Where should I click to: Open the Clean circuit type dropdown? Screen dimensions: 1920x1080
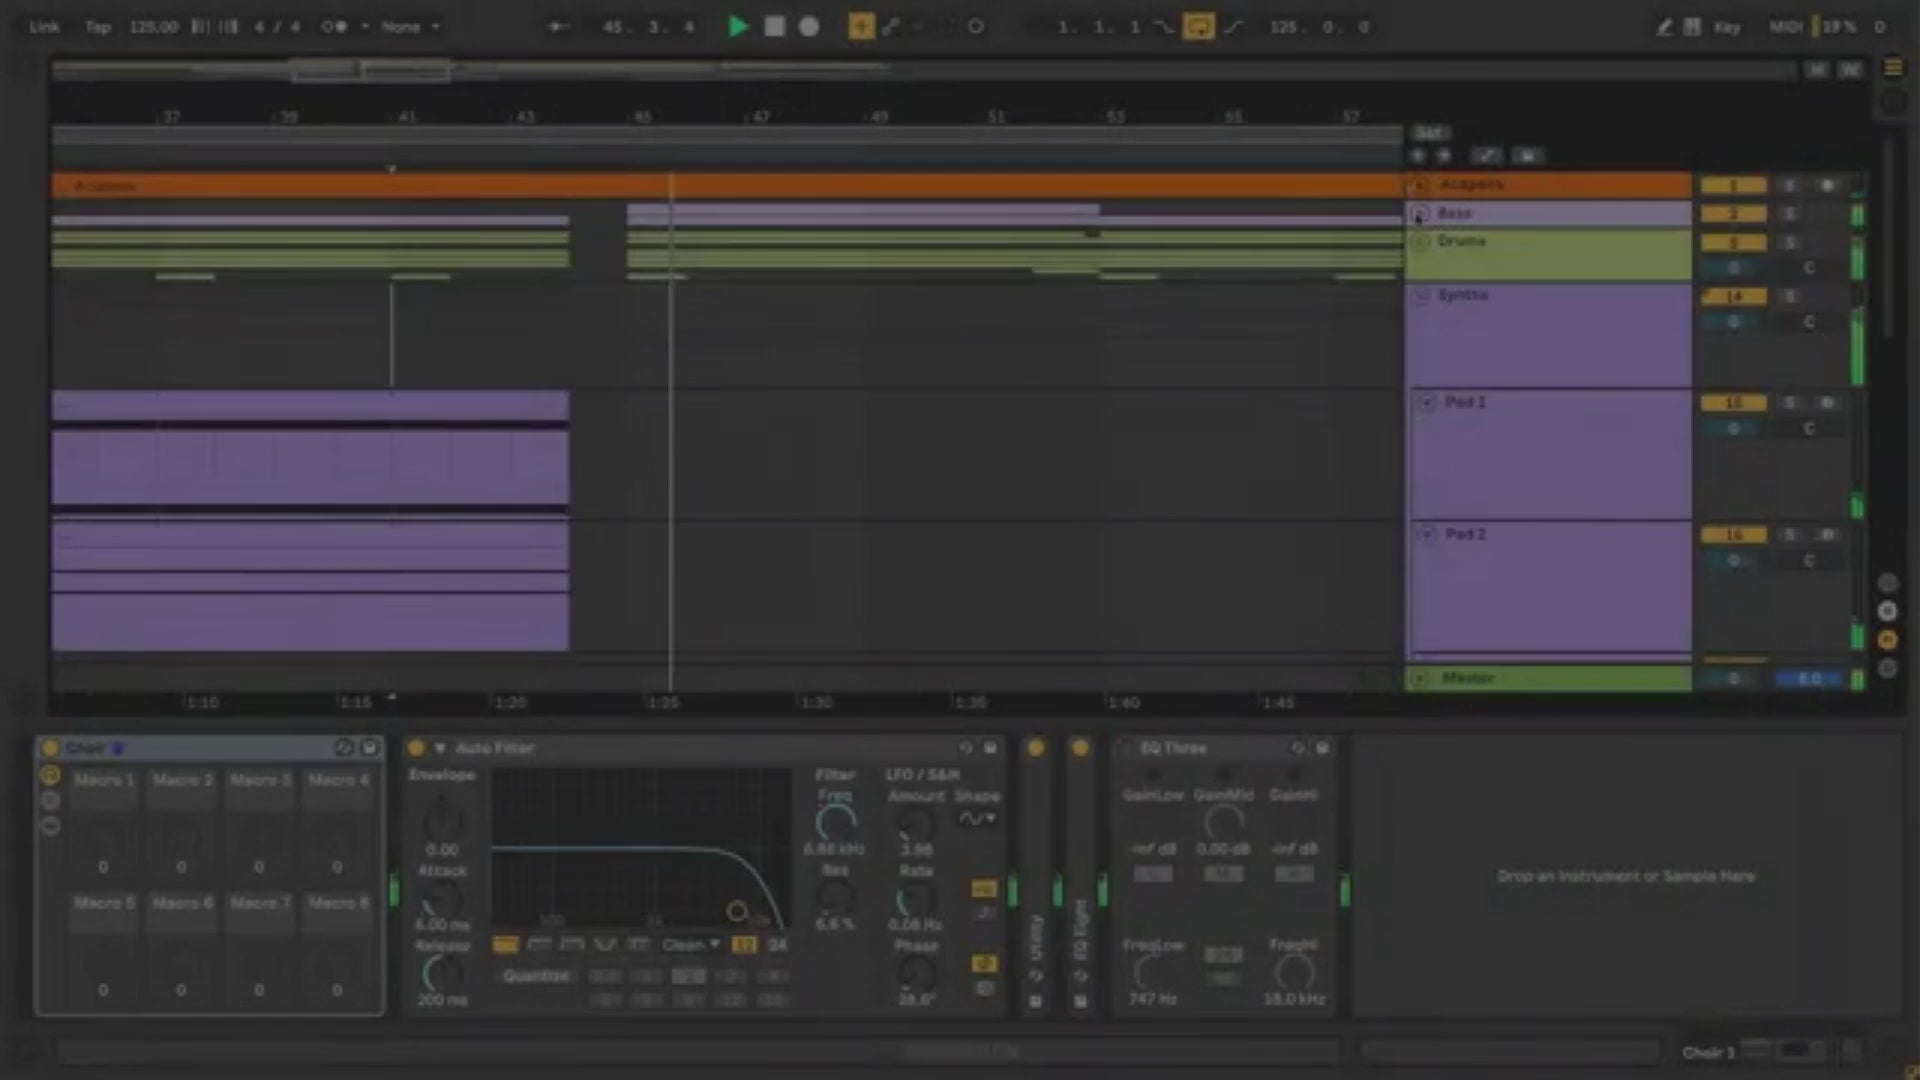click(x=690, y=945)
